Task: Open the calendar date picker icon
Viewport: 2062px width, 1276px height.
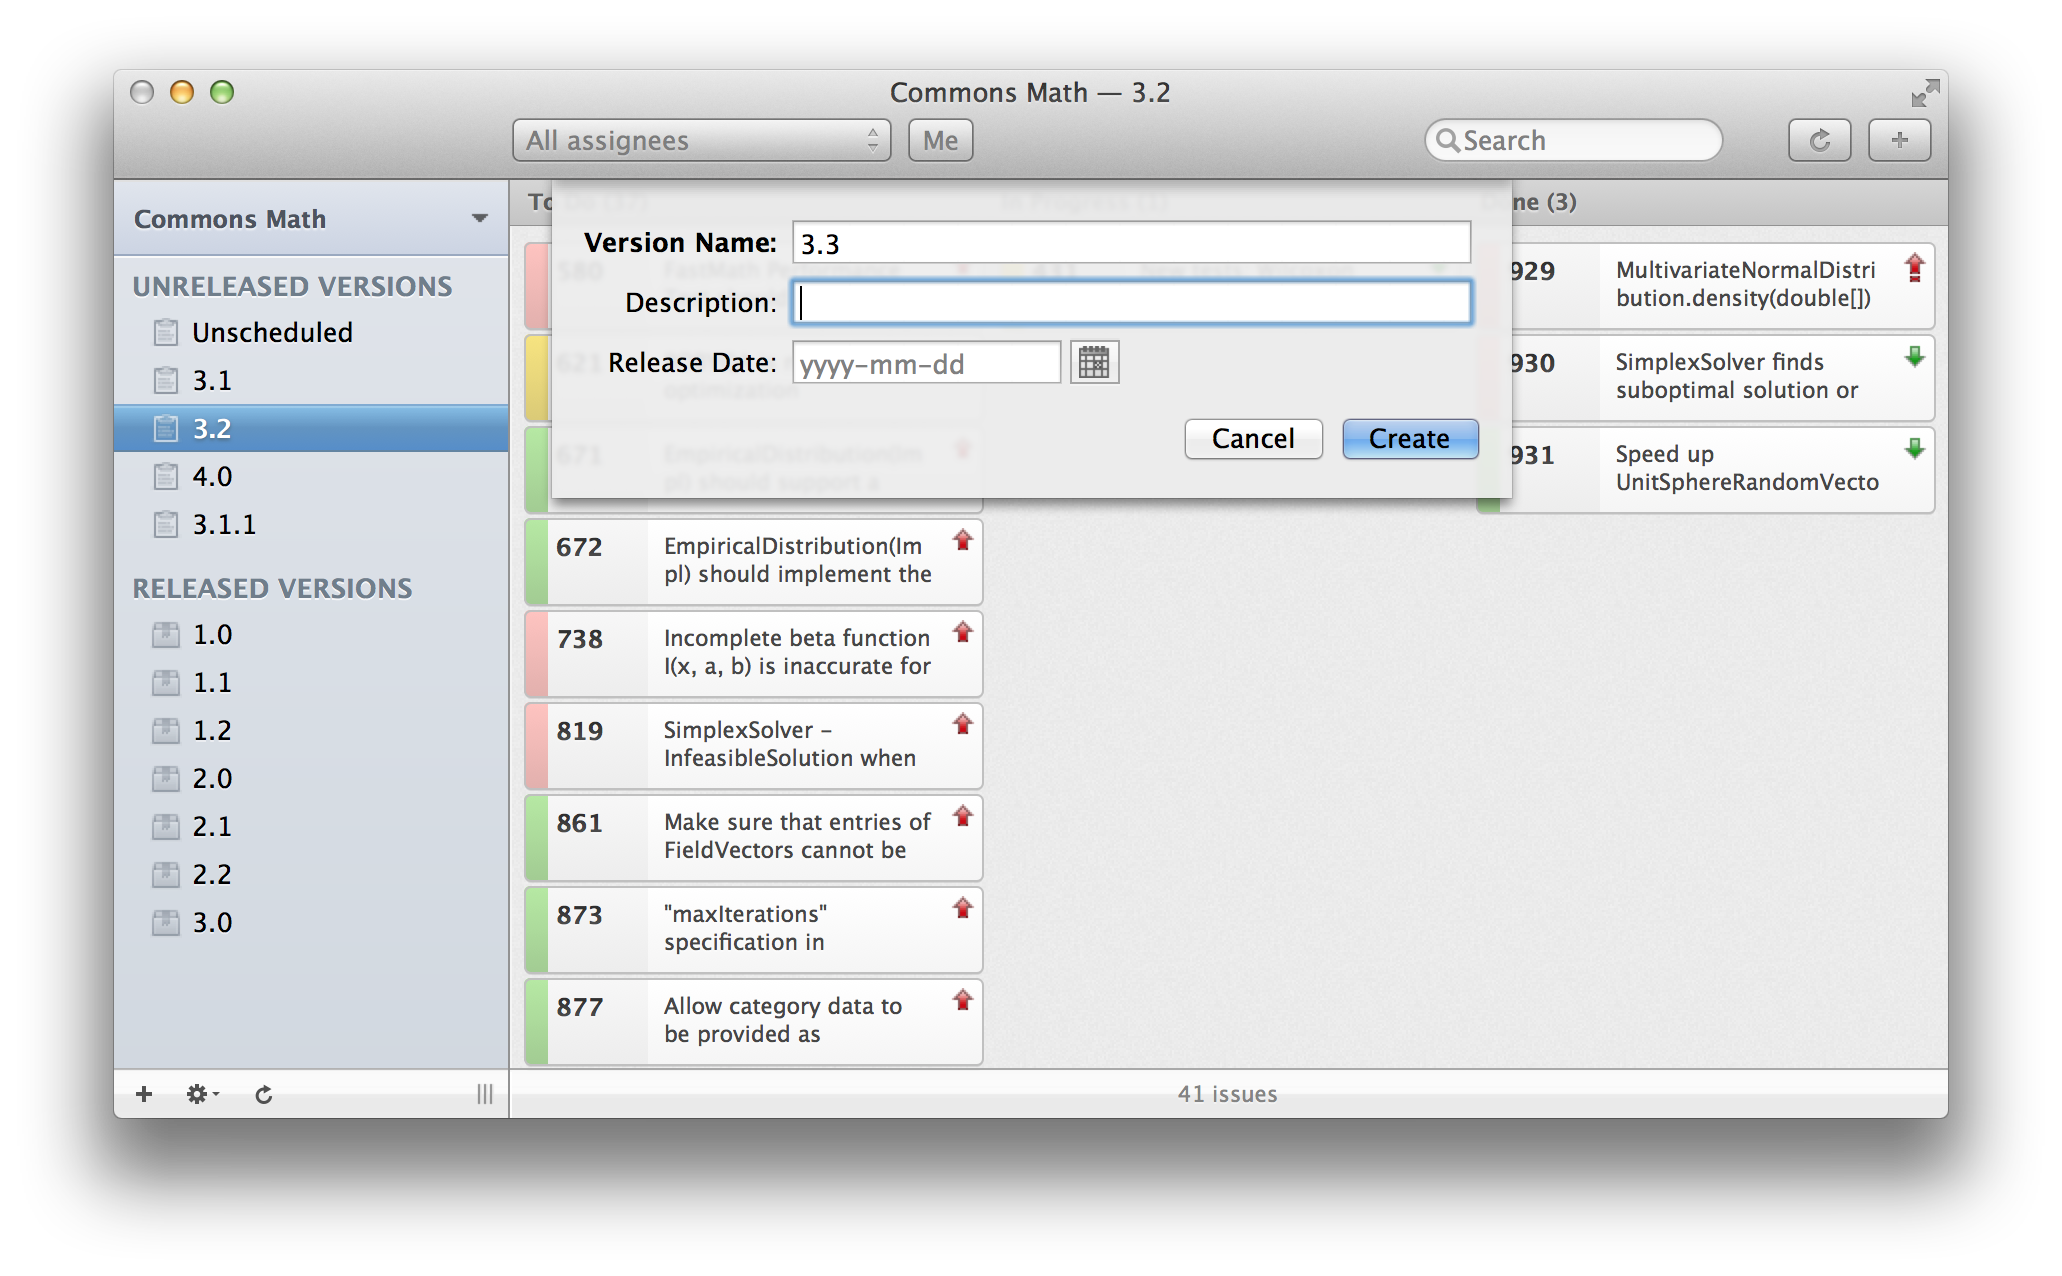Action: click(1094, 362)
